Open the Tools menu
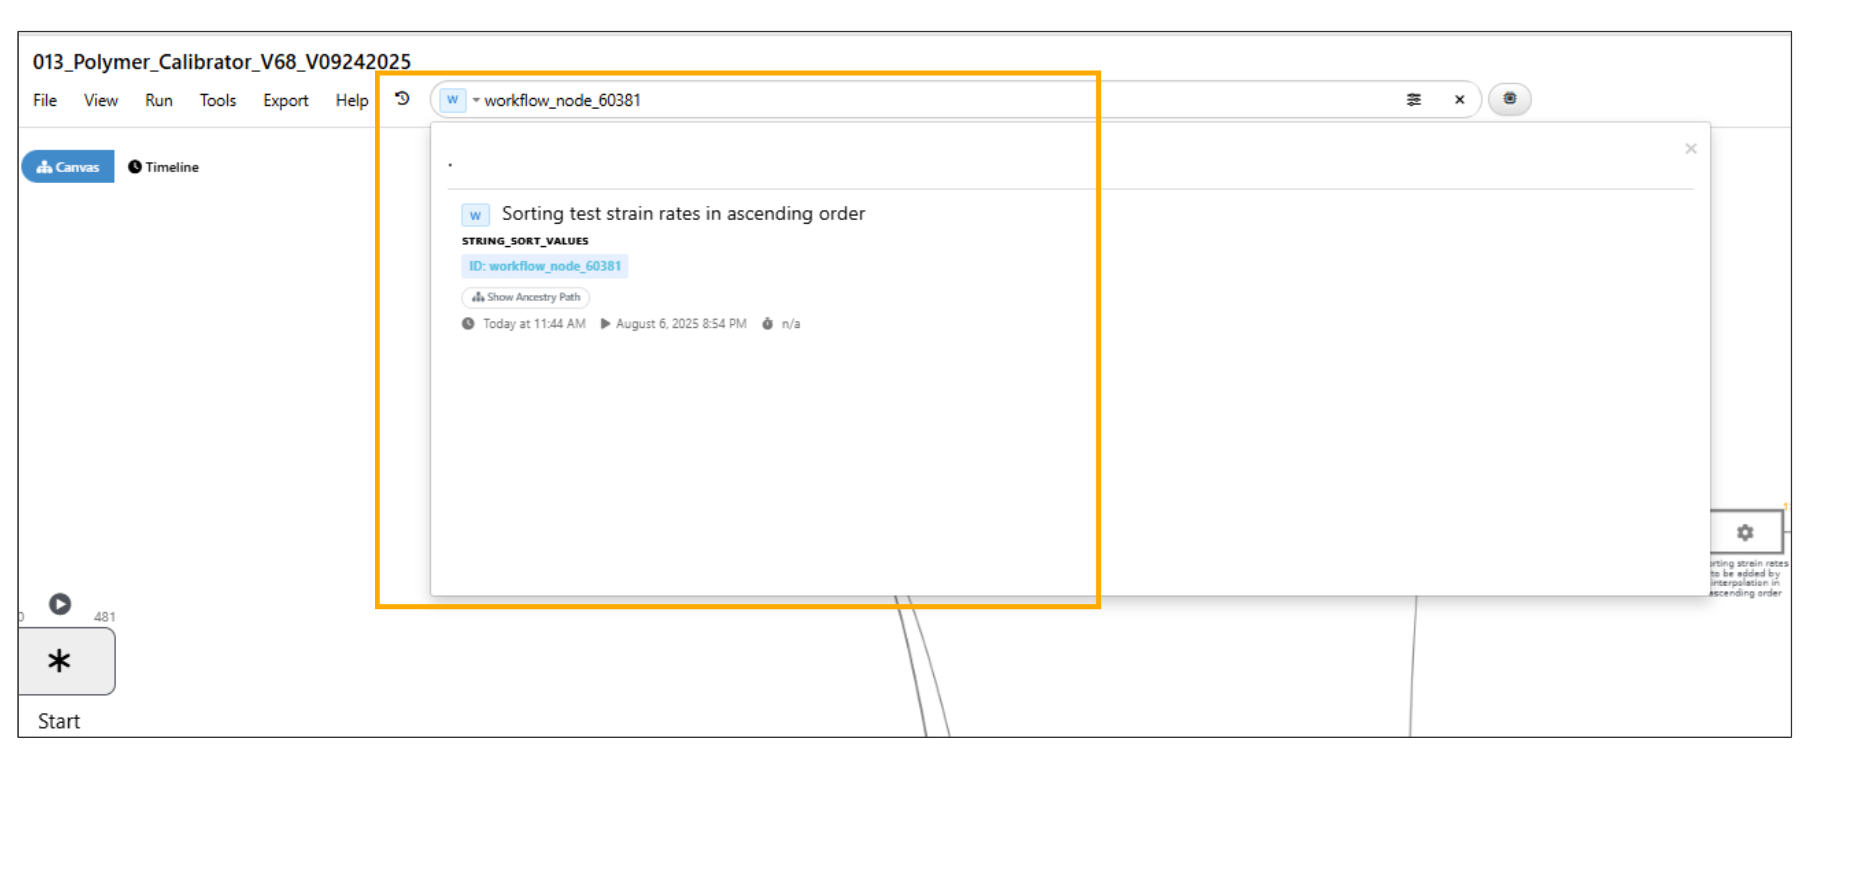Image resolution: width=1863 pixels, height=871 pixels. point(217,101)
